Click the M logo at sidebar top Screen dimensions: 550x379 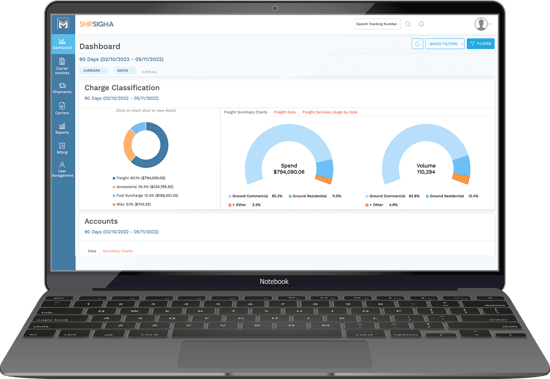pyautogui.click(x=63, y=24)
